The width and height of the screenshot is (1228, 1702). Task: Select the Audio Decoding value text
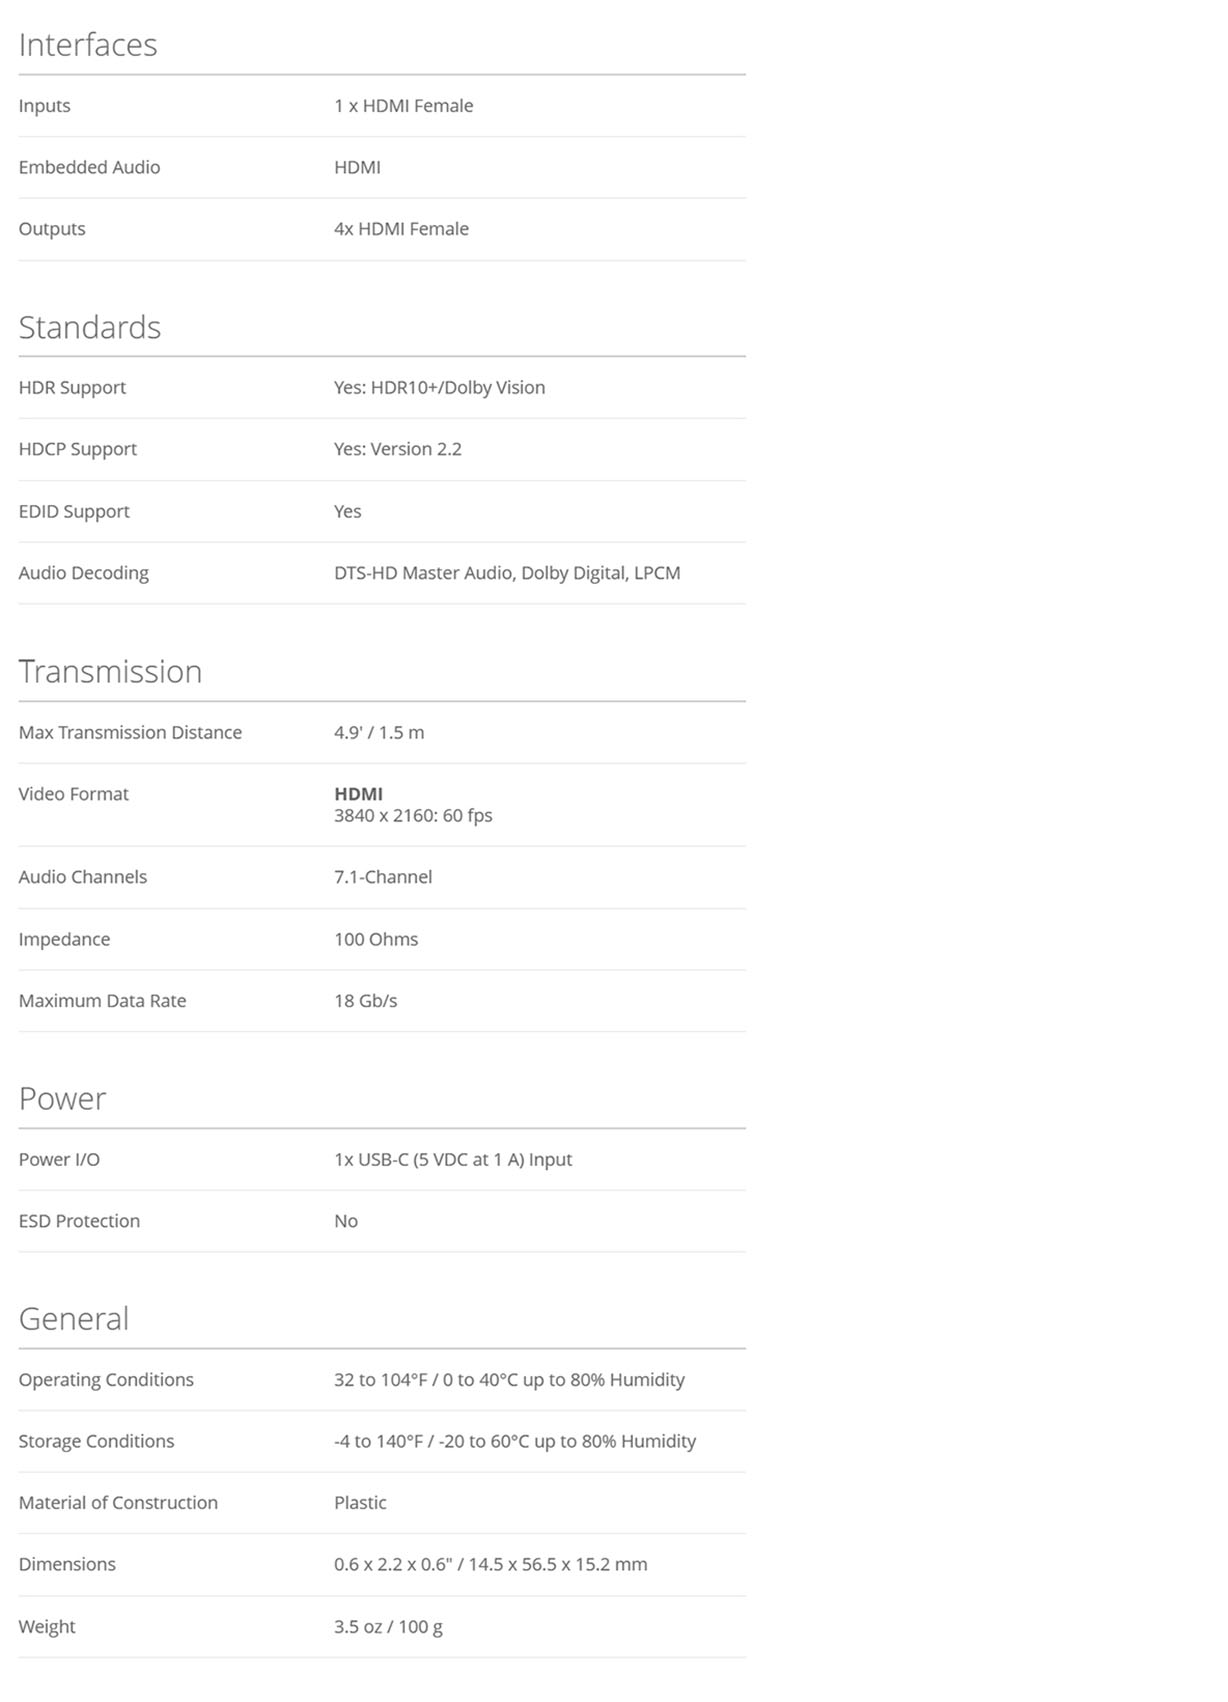tap(507, 573)
